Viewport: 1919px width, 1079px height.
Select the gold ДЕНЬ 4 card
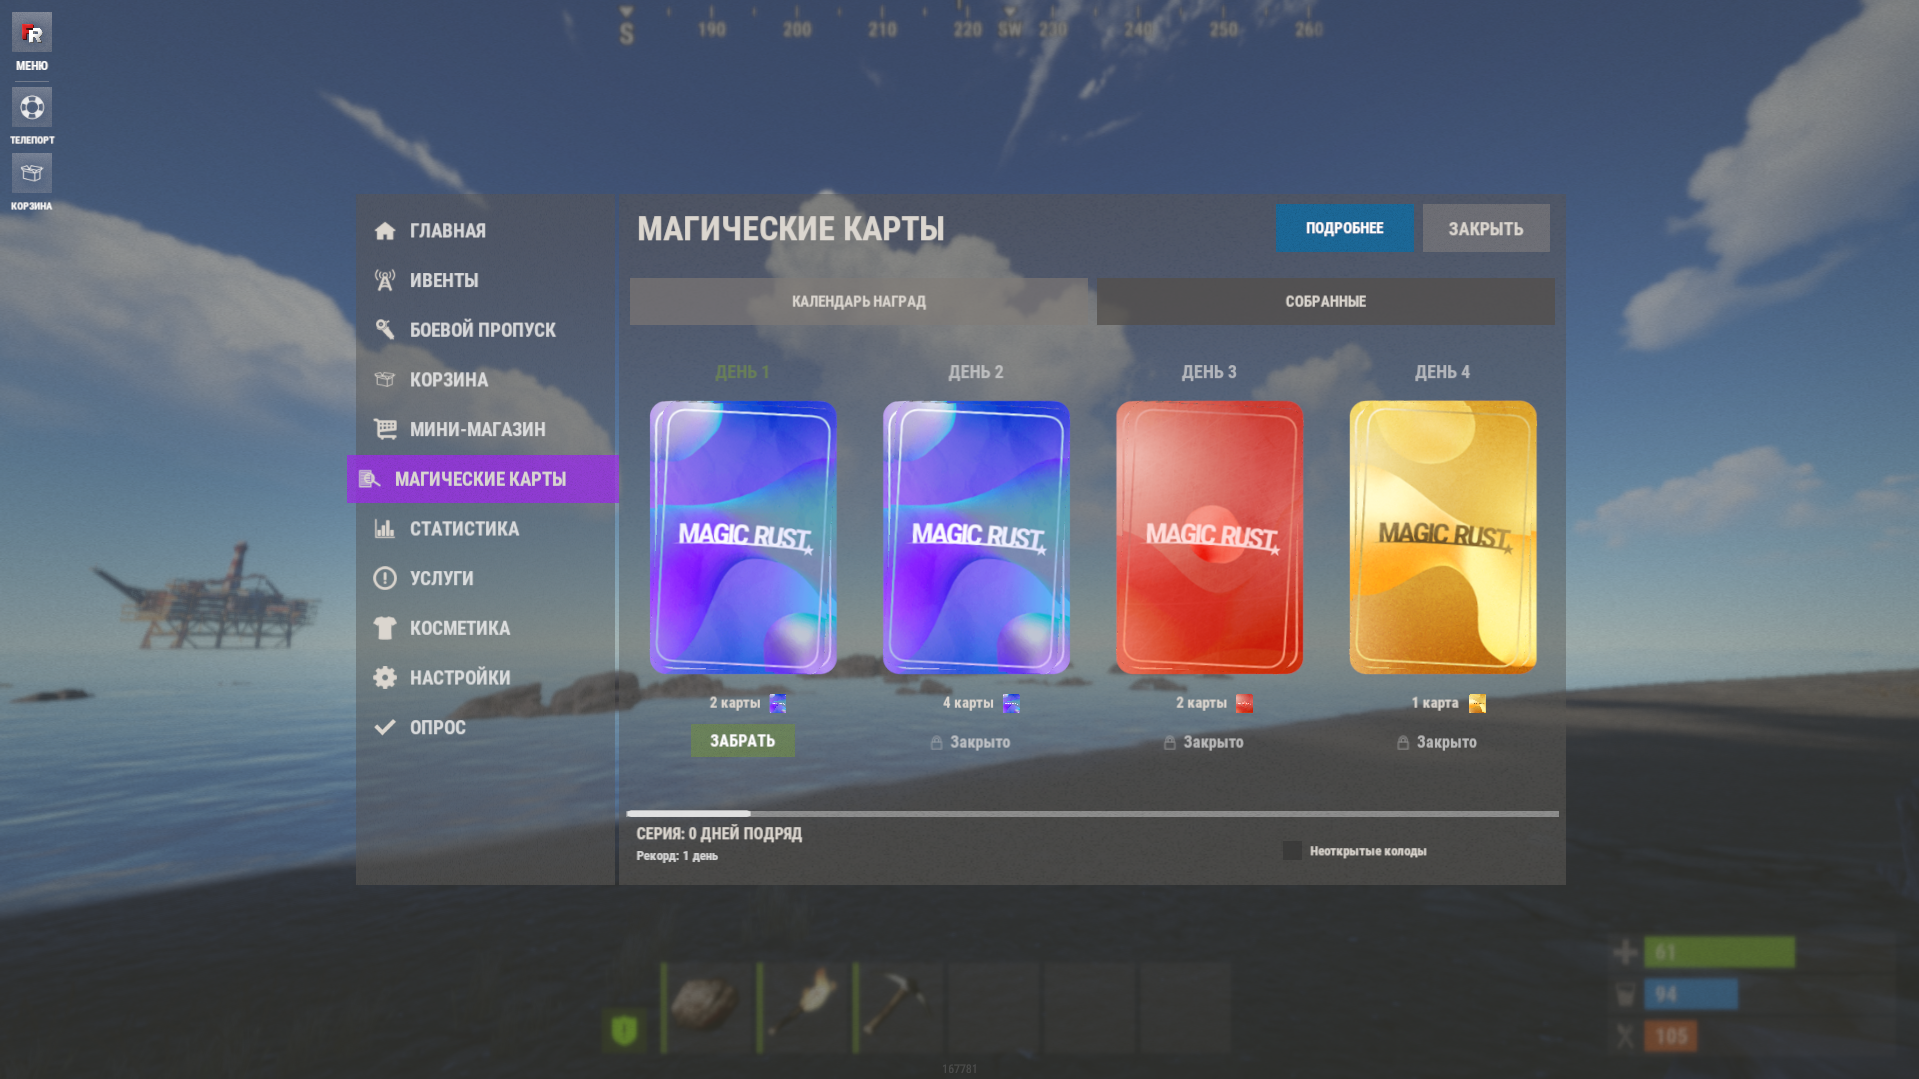click(1442, 537)
